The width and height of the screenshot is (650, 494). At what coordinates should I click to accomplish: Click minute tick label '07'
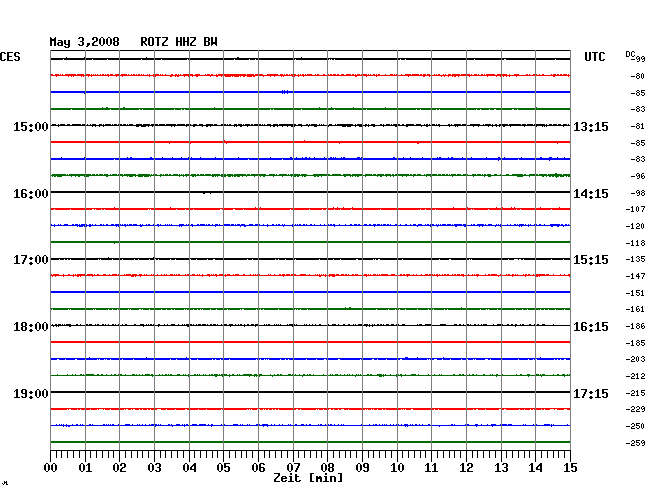[293, 468]
